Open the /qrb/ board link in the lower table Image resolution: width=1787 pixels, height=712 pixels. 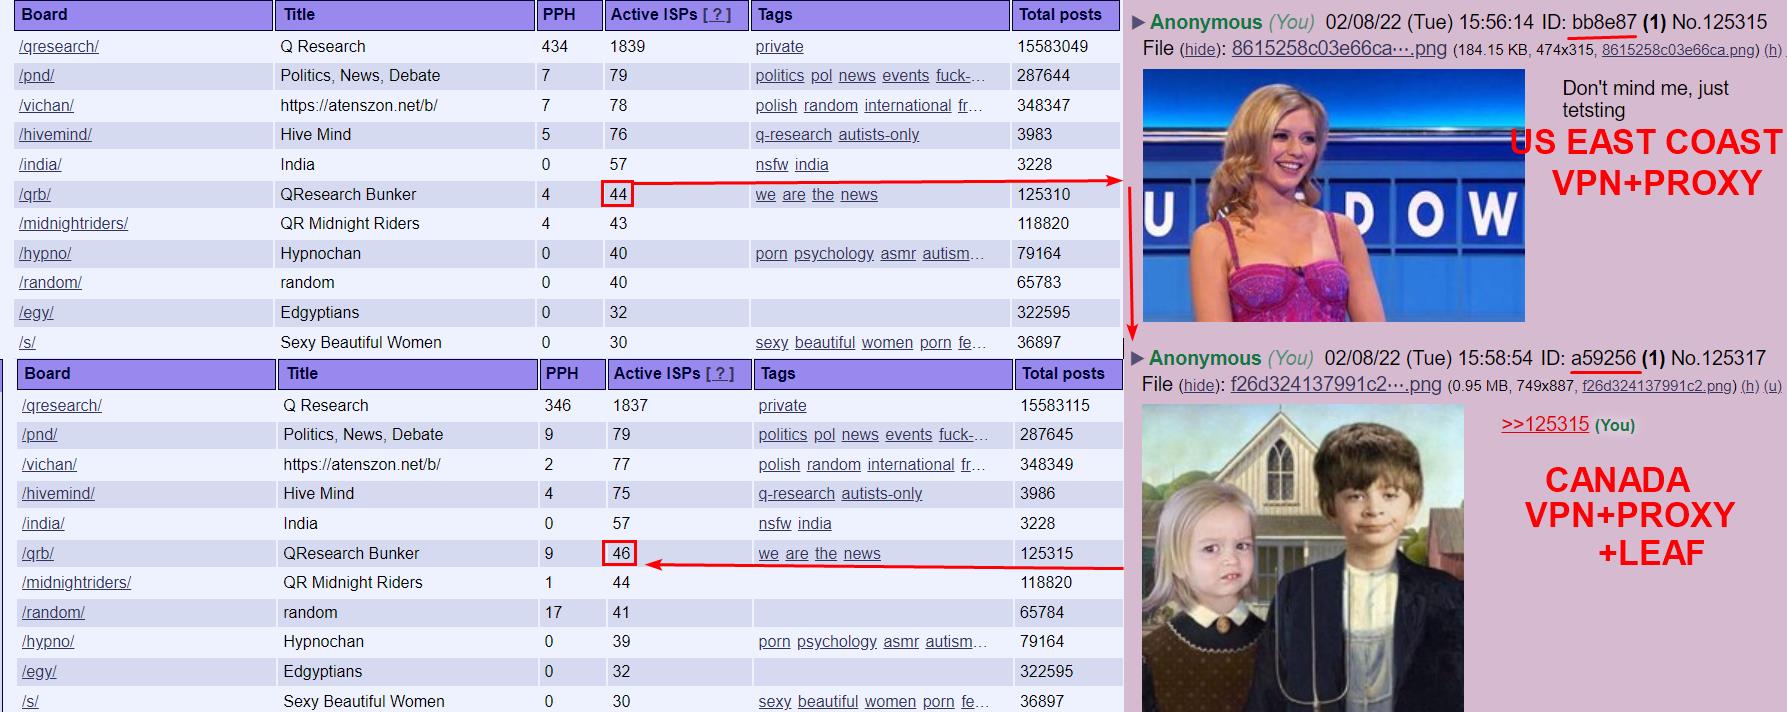pyautogui.click(x=38, y=554)
